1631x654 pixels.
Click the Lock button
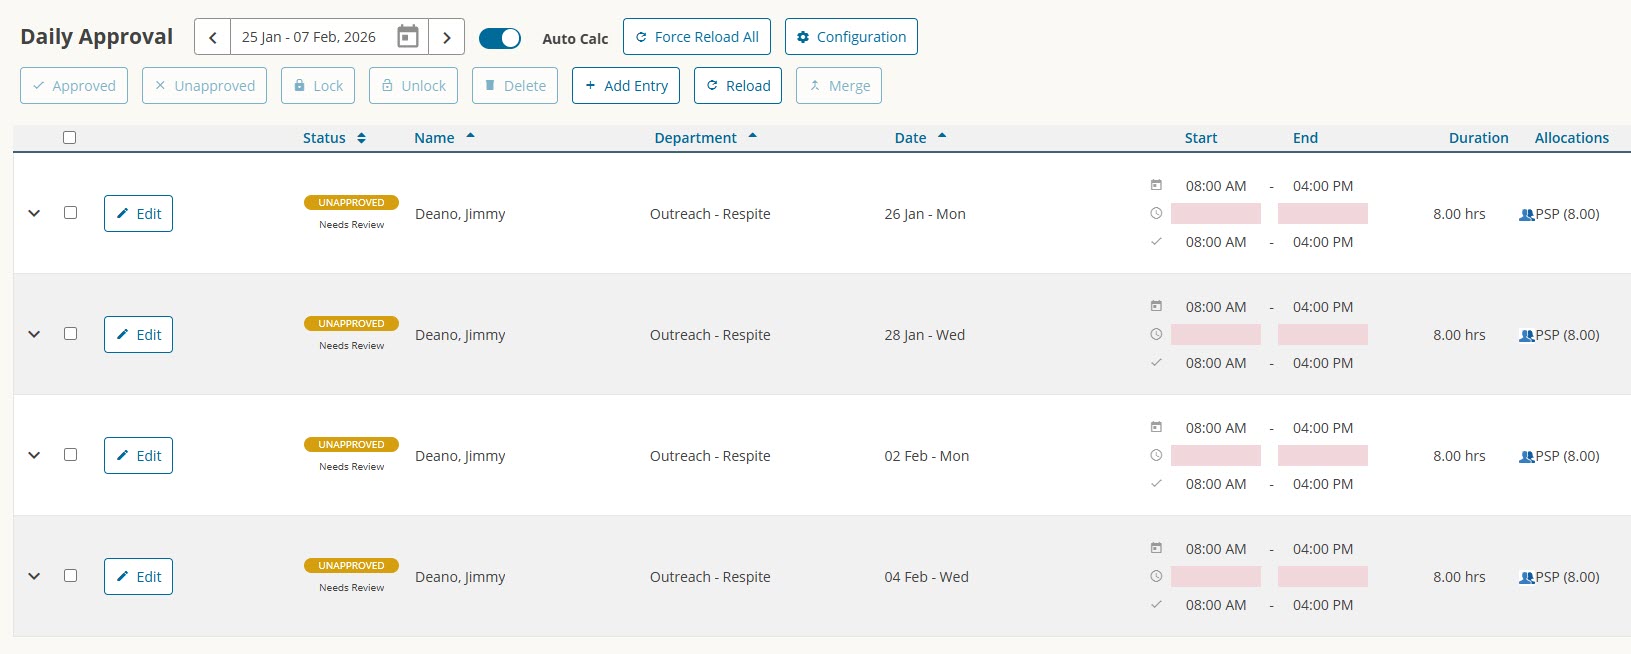tap(318, 86)
